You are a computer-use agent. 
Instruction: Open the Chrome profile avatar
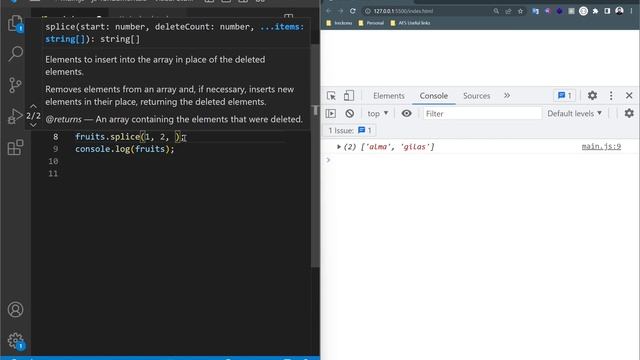[619, 11]
